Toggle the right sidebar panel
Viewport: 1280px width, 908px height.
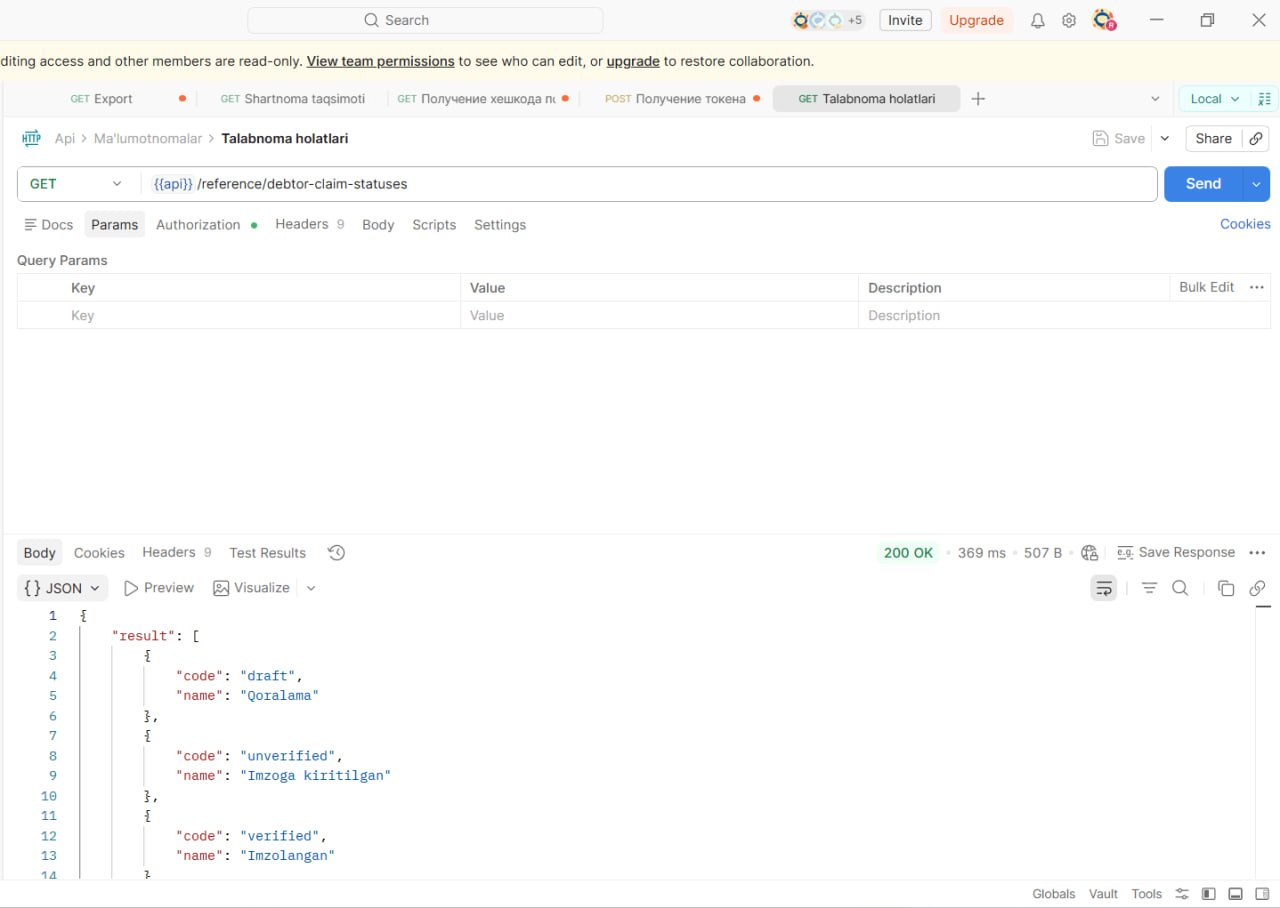(1262, 894)
